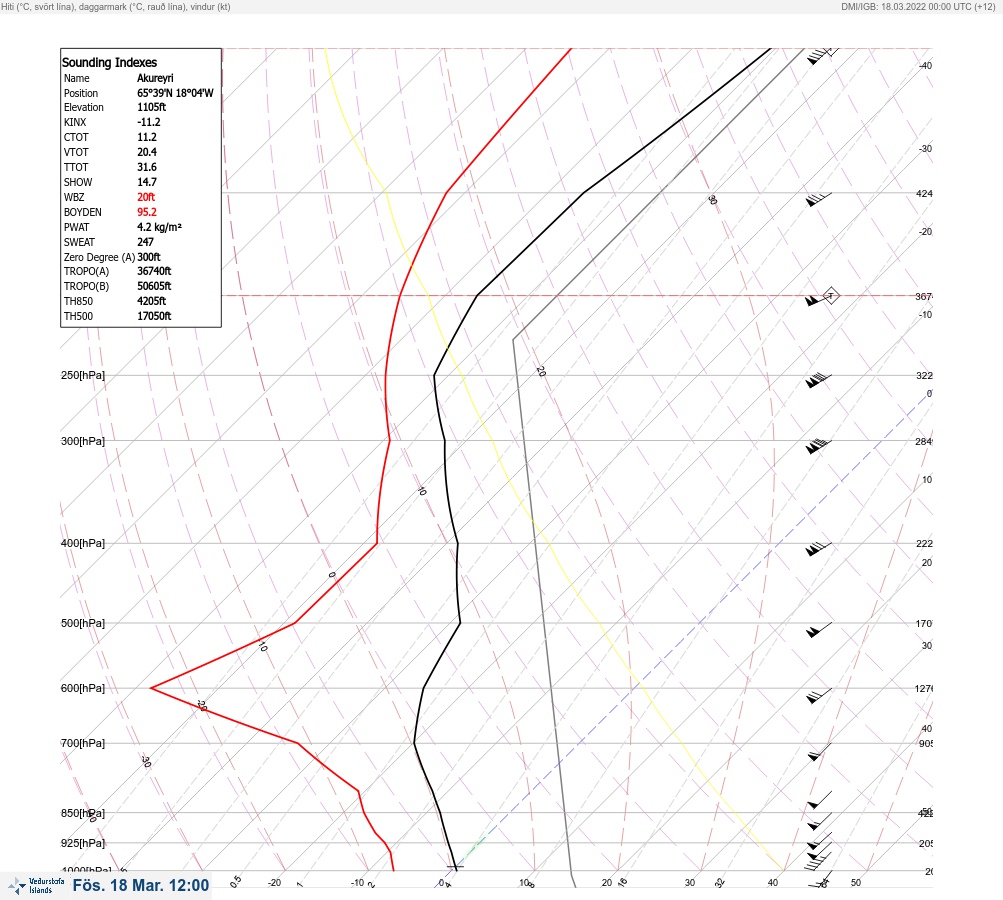Click the PWAT value 4.2 kg/m²

click(159, 227)
